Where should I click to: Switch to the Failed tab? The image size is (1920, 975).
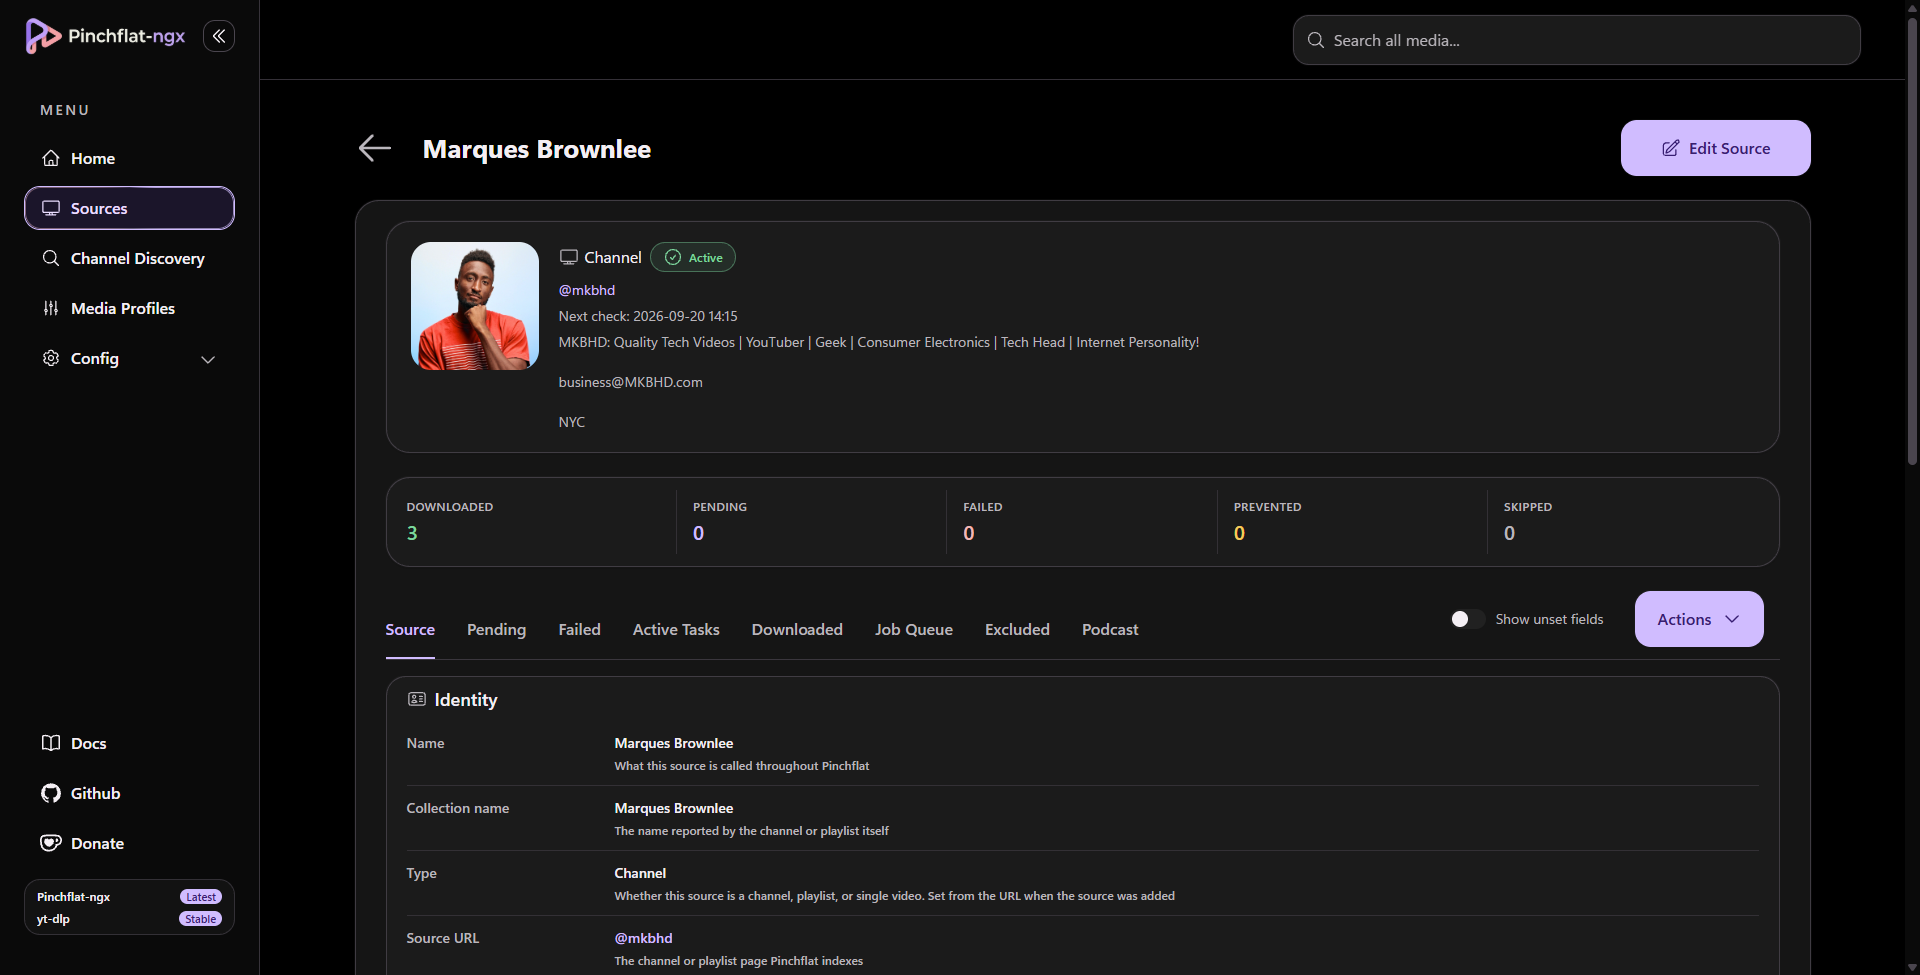coord(580,629)
